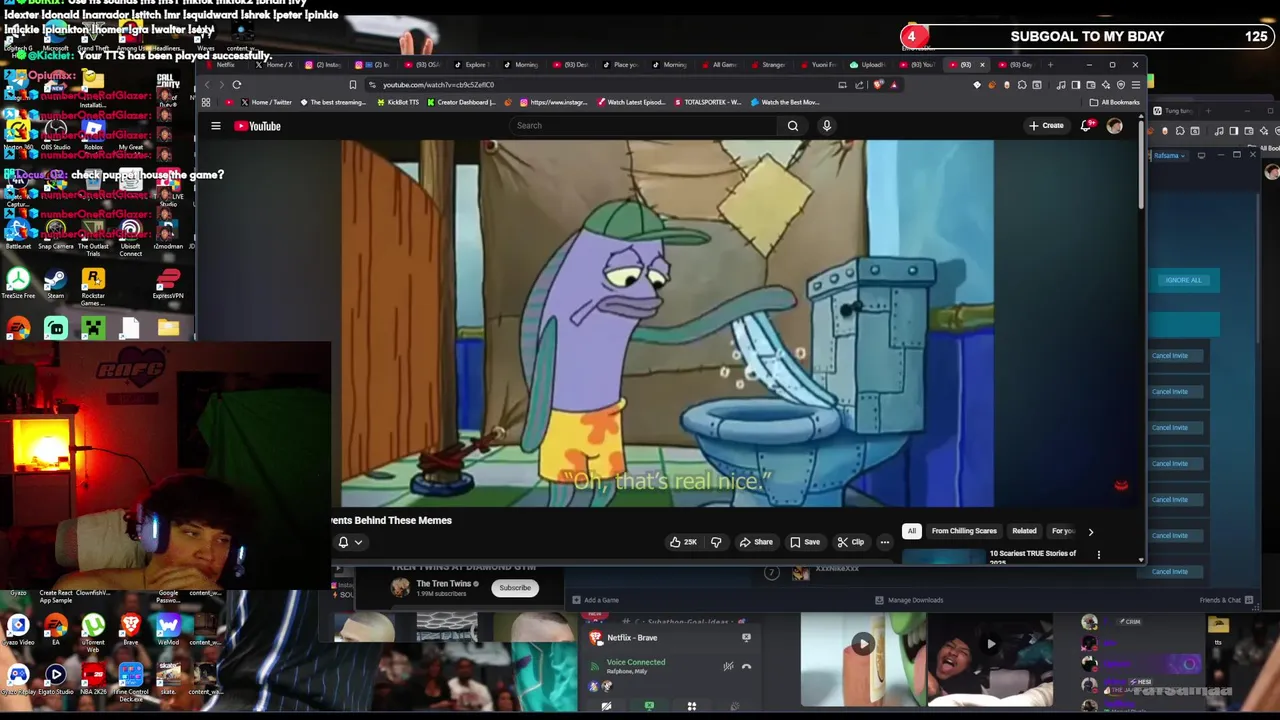Open the Brave Shields lion icon
Screen dimensions: 1280x720
click(x=878, y=85)
